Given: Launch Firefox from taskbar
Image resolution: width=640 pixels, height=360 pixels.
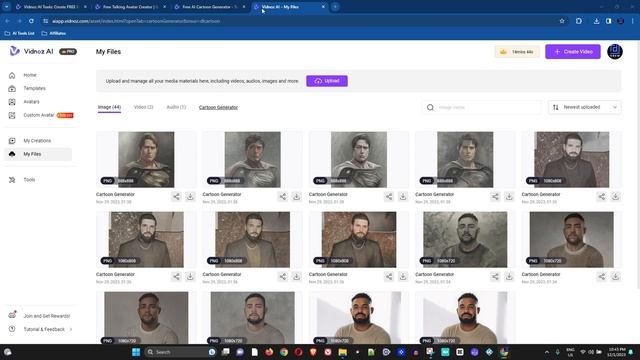Looking at the screenshot, I should point(269,352).
